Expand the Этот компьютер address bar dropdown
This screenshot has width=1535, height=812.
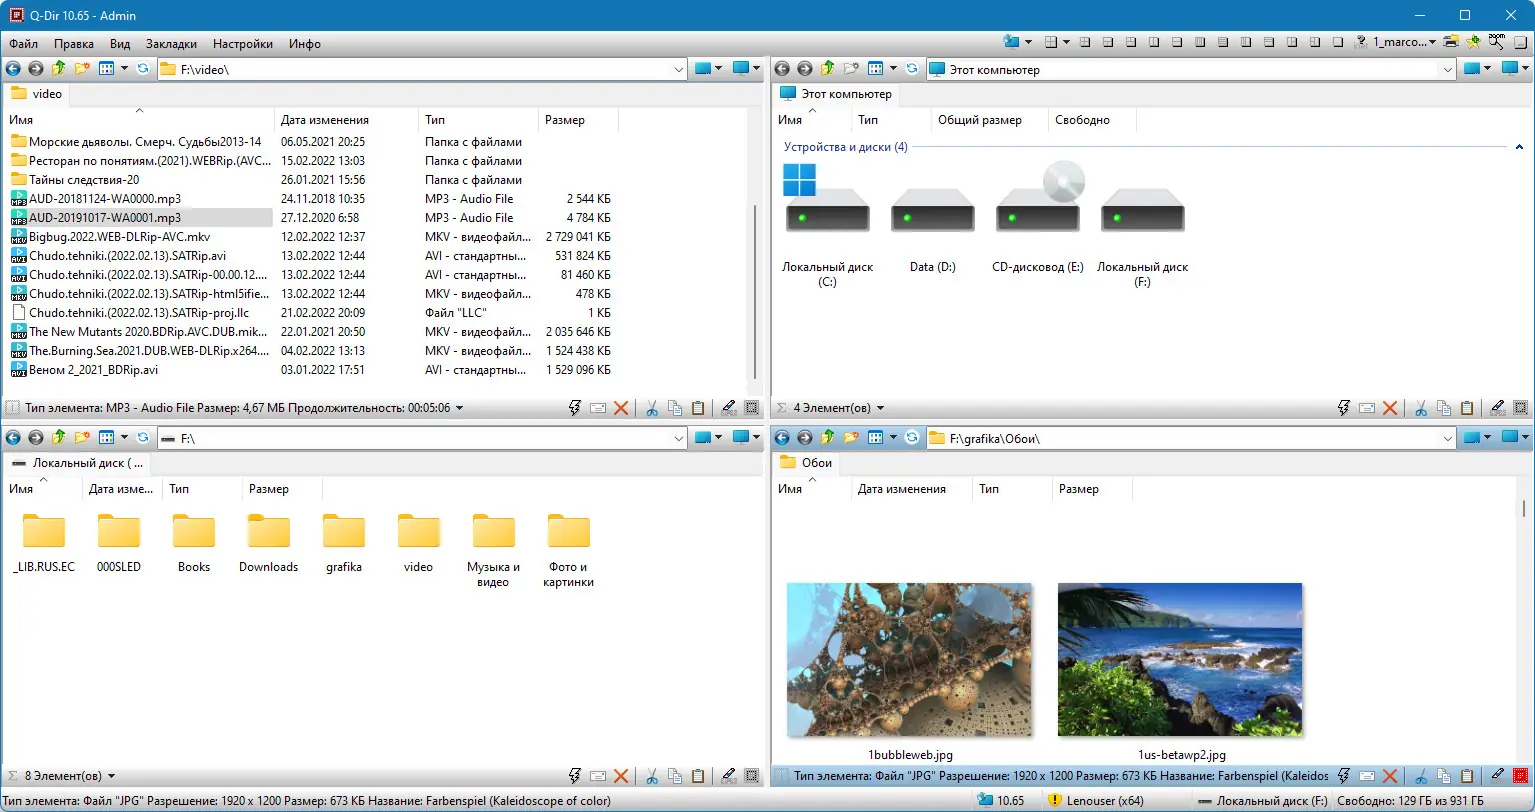pos(1447,70)
